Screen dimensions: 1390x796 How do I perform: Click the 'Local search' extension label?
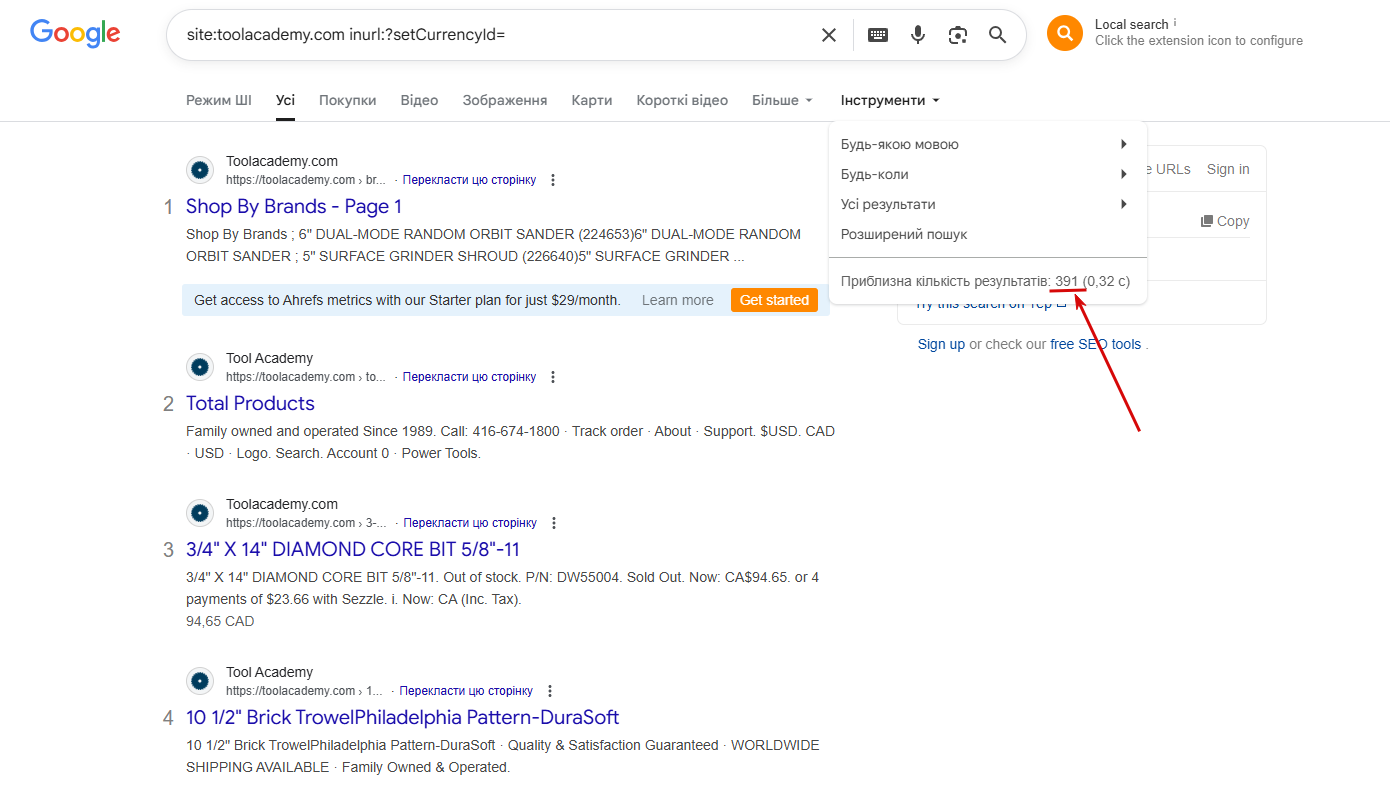1131,24
